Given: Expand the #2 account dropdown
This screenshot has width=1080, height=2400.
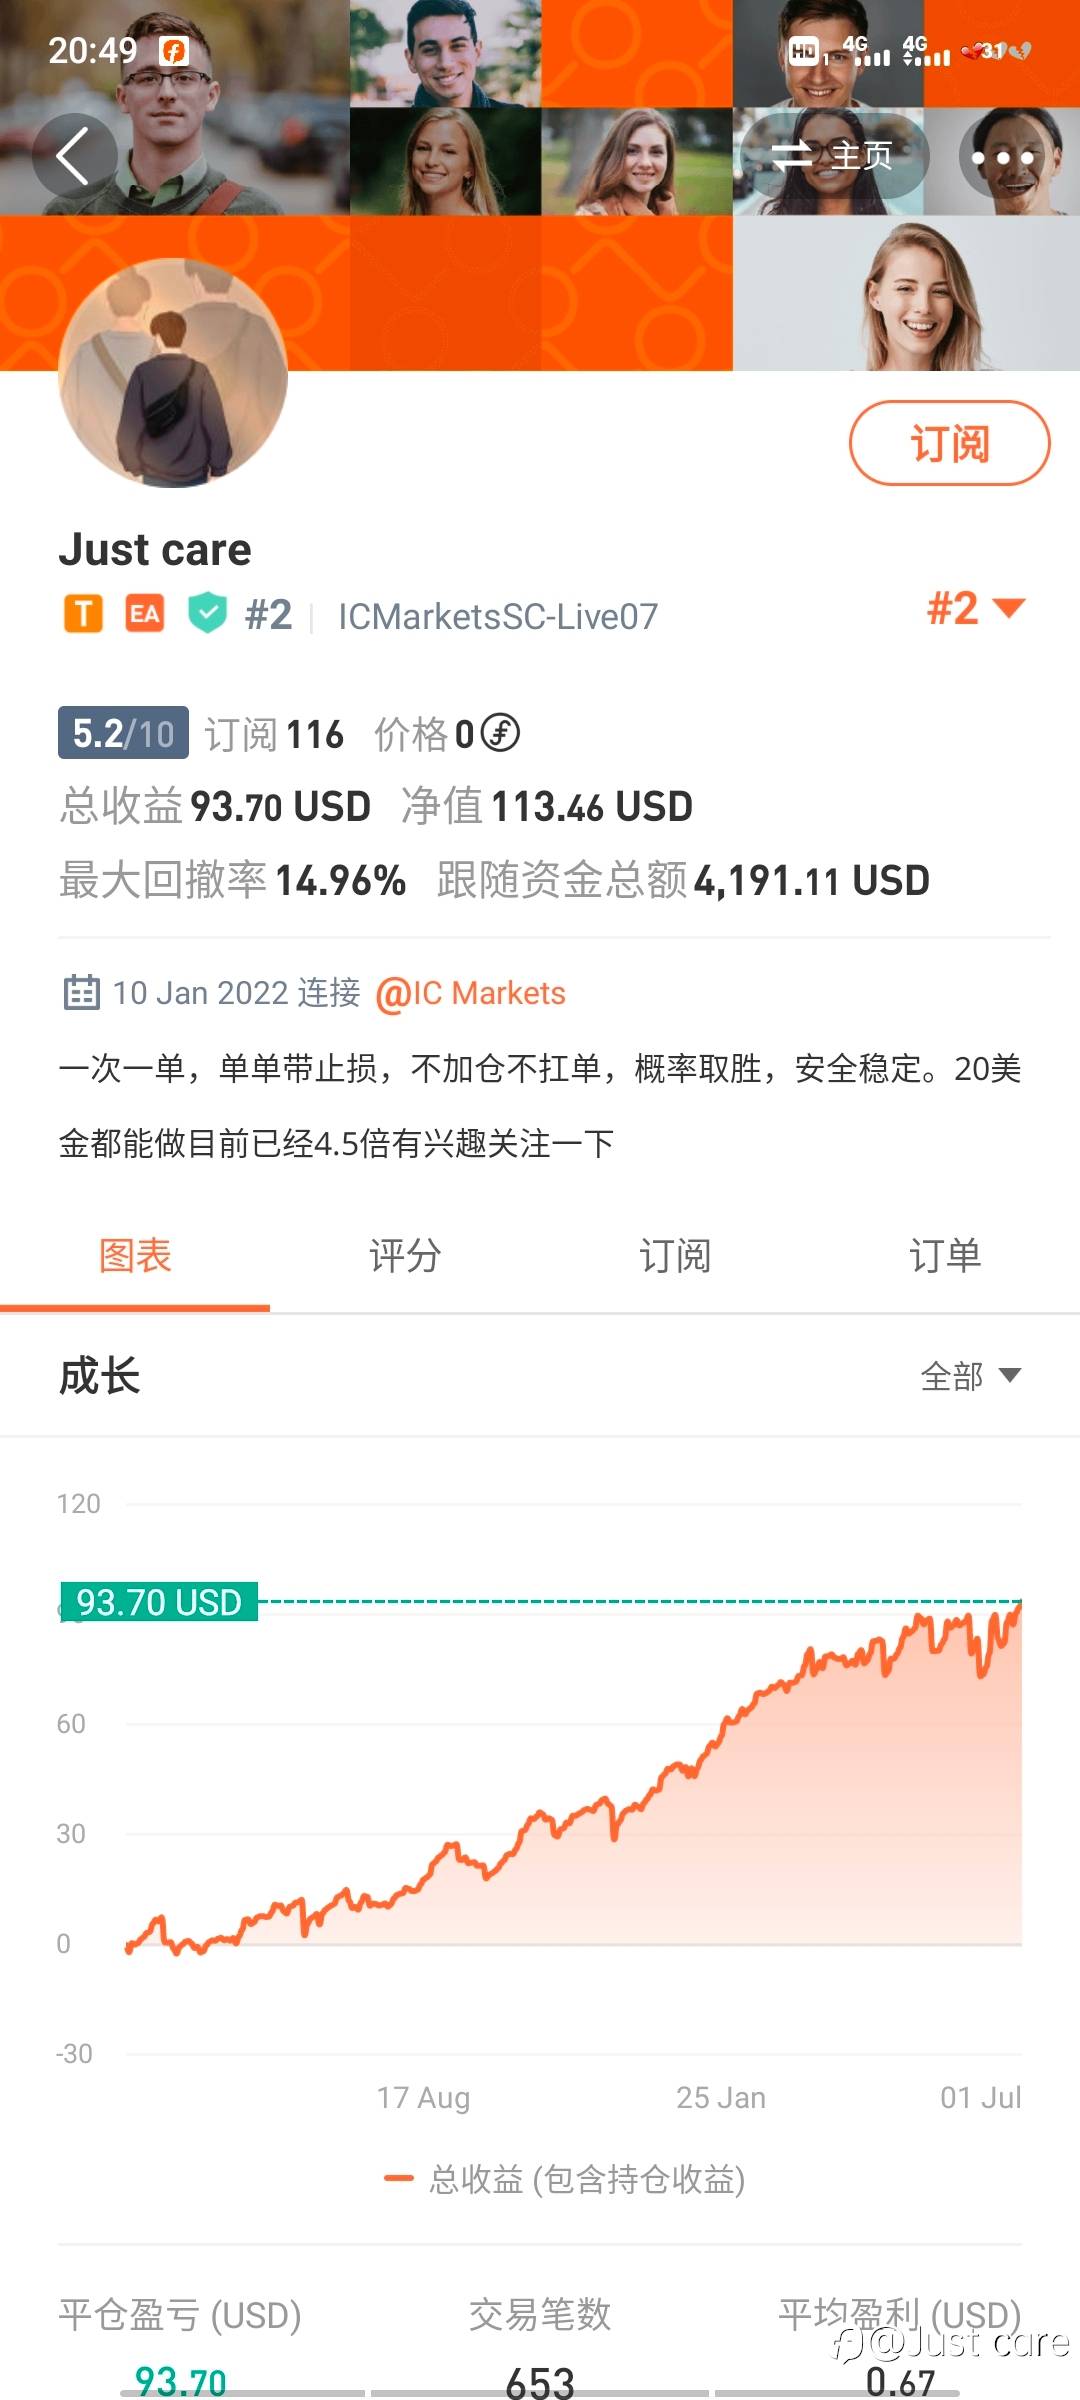Looking at the screenshot, I should (976, 608).
